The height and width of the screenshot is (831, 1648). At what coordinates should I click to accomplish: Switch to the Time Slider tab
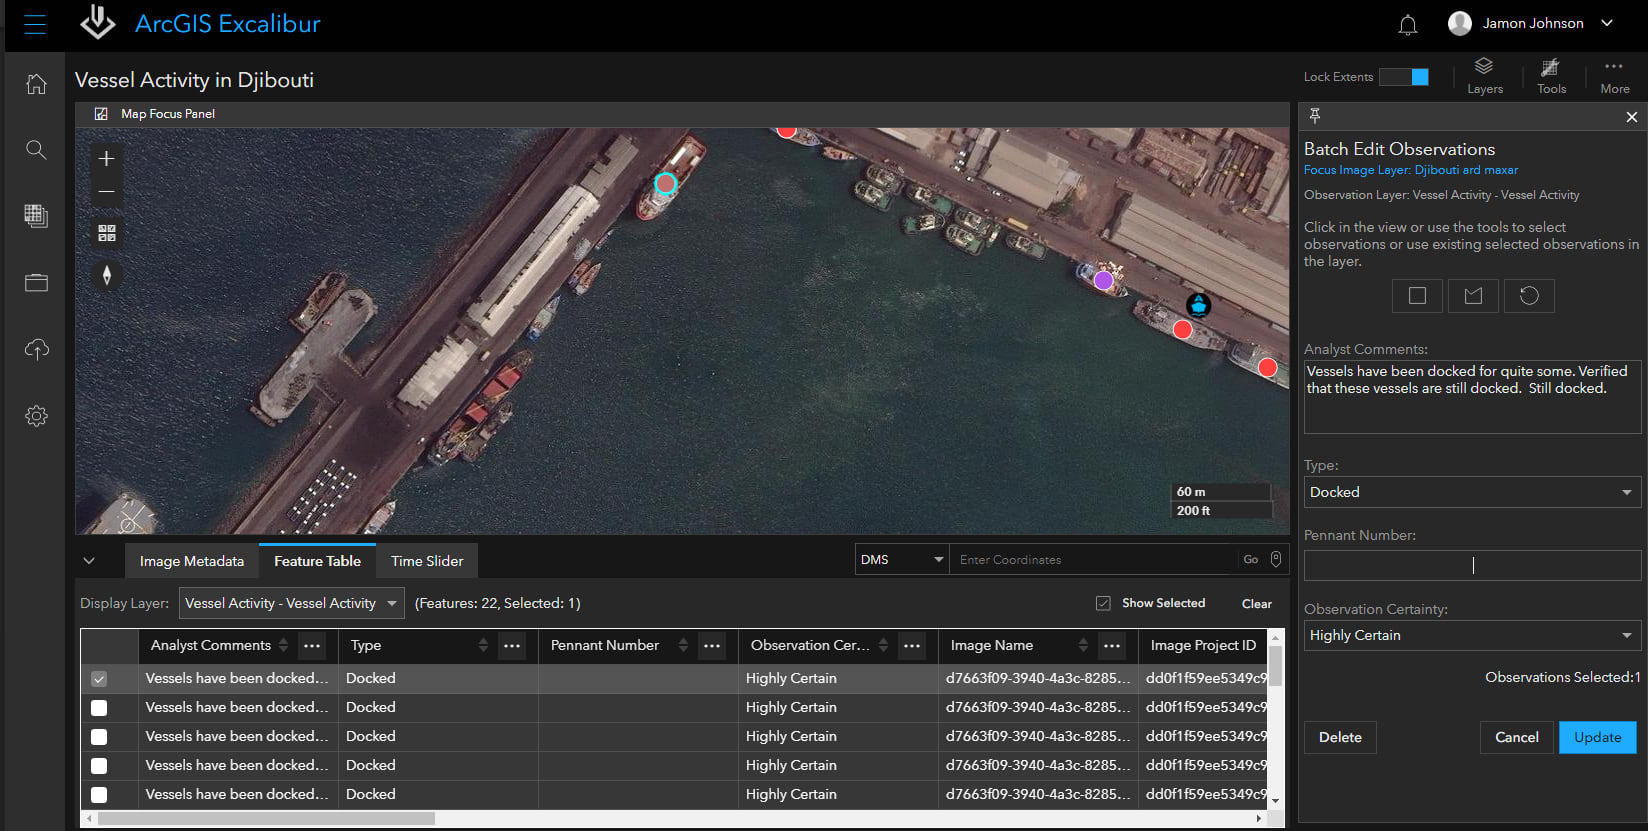[x=427, y=561]
